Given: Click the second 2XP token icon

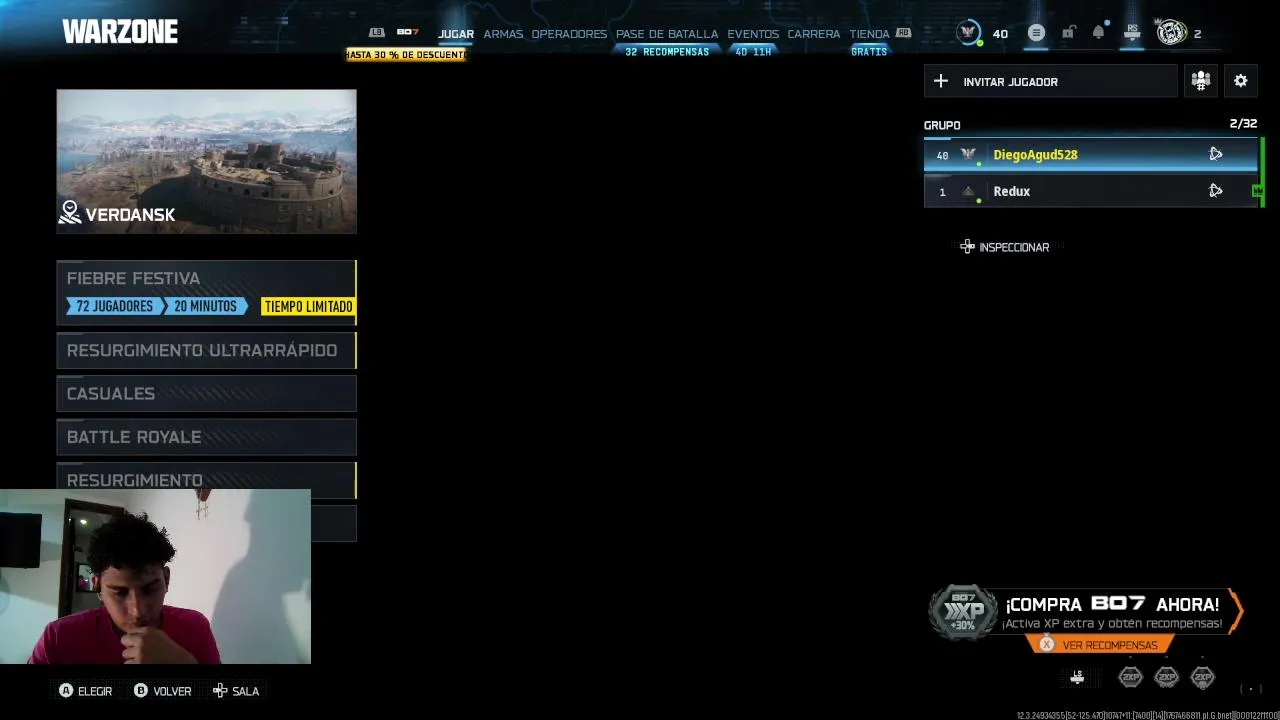Looking at the screenshot, I should (x=1166, y=677).
